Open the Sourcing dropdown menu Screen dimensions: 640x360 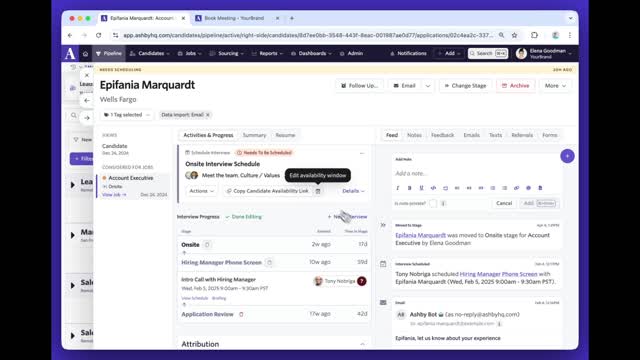pos(227,53)
